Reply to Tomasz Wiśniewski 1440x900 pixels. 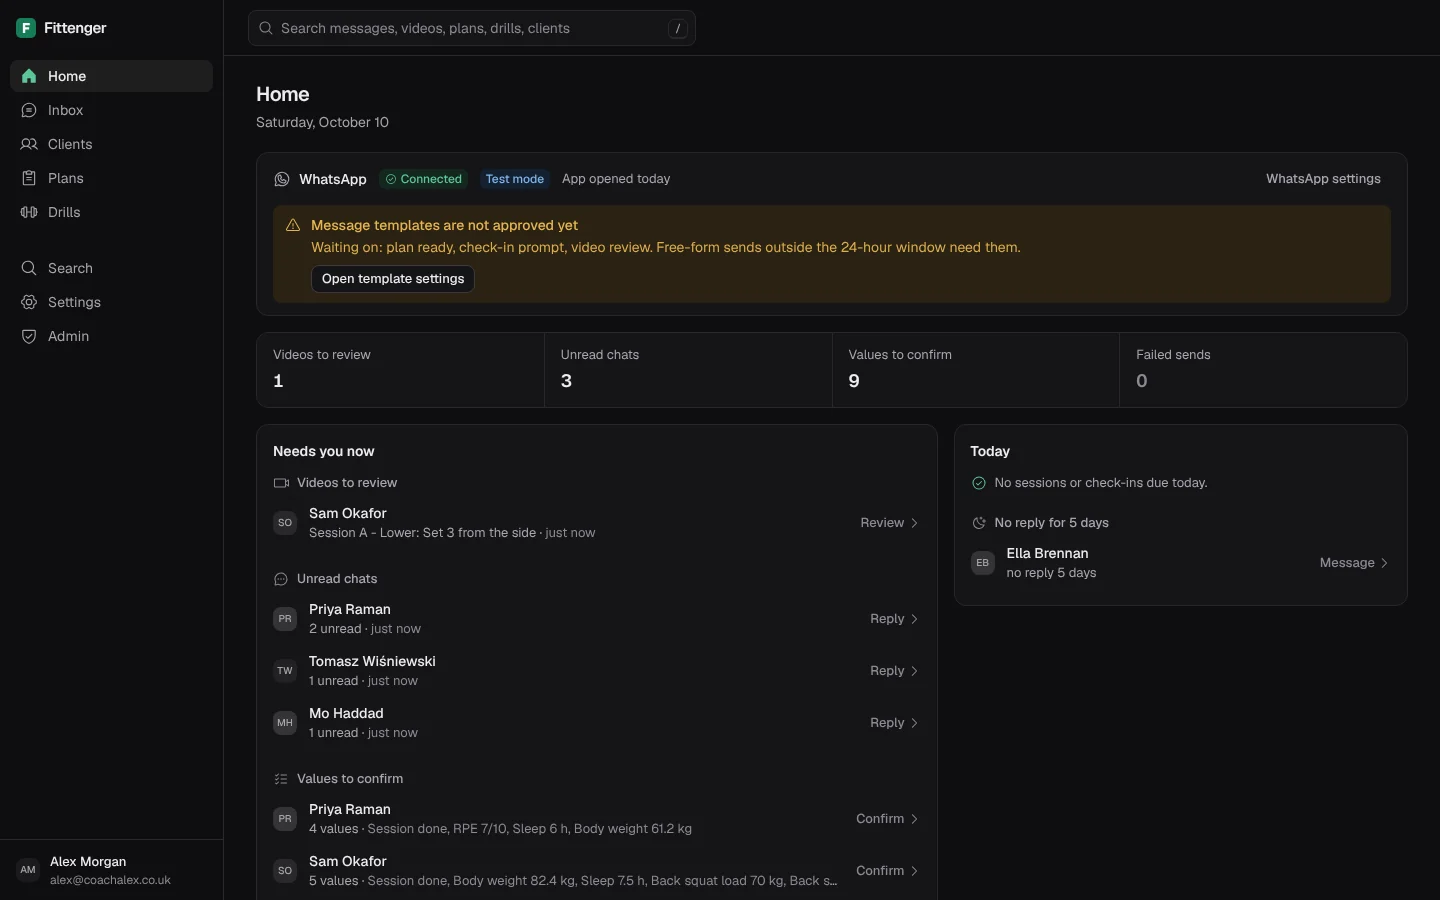point(894,671)
